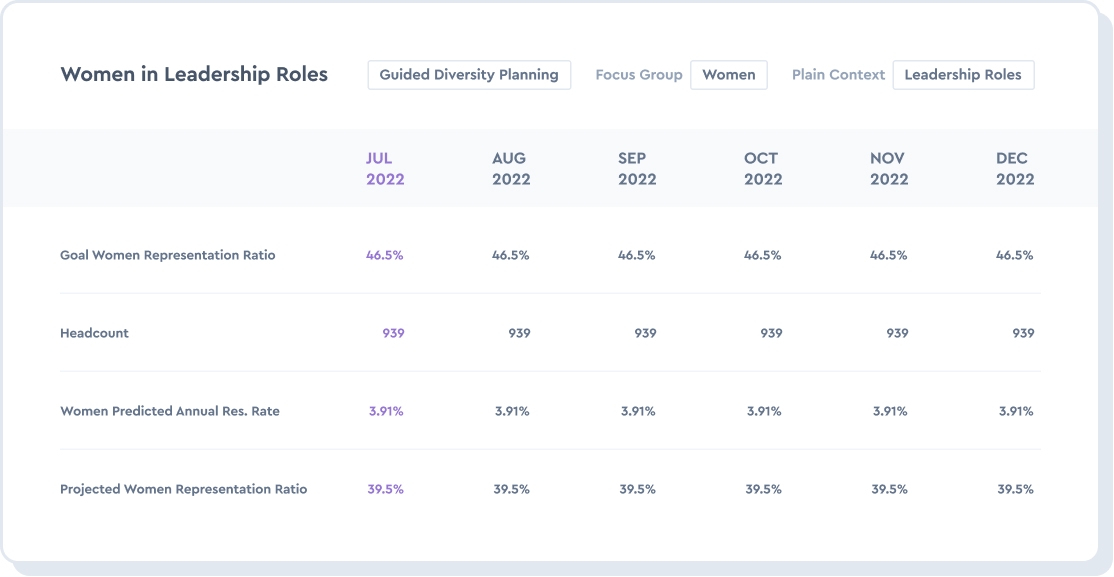Select the JUL 2022 column header
The image size is (1114, 577).
(x=385, y=168)
